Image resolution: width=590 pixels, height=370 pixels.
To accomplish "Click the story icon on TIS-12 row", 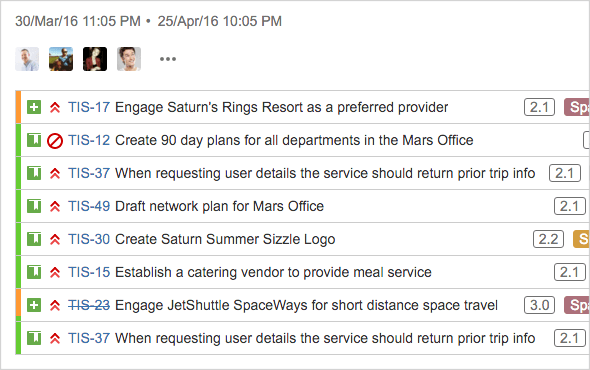I will 34,140.
